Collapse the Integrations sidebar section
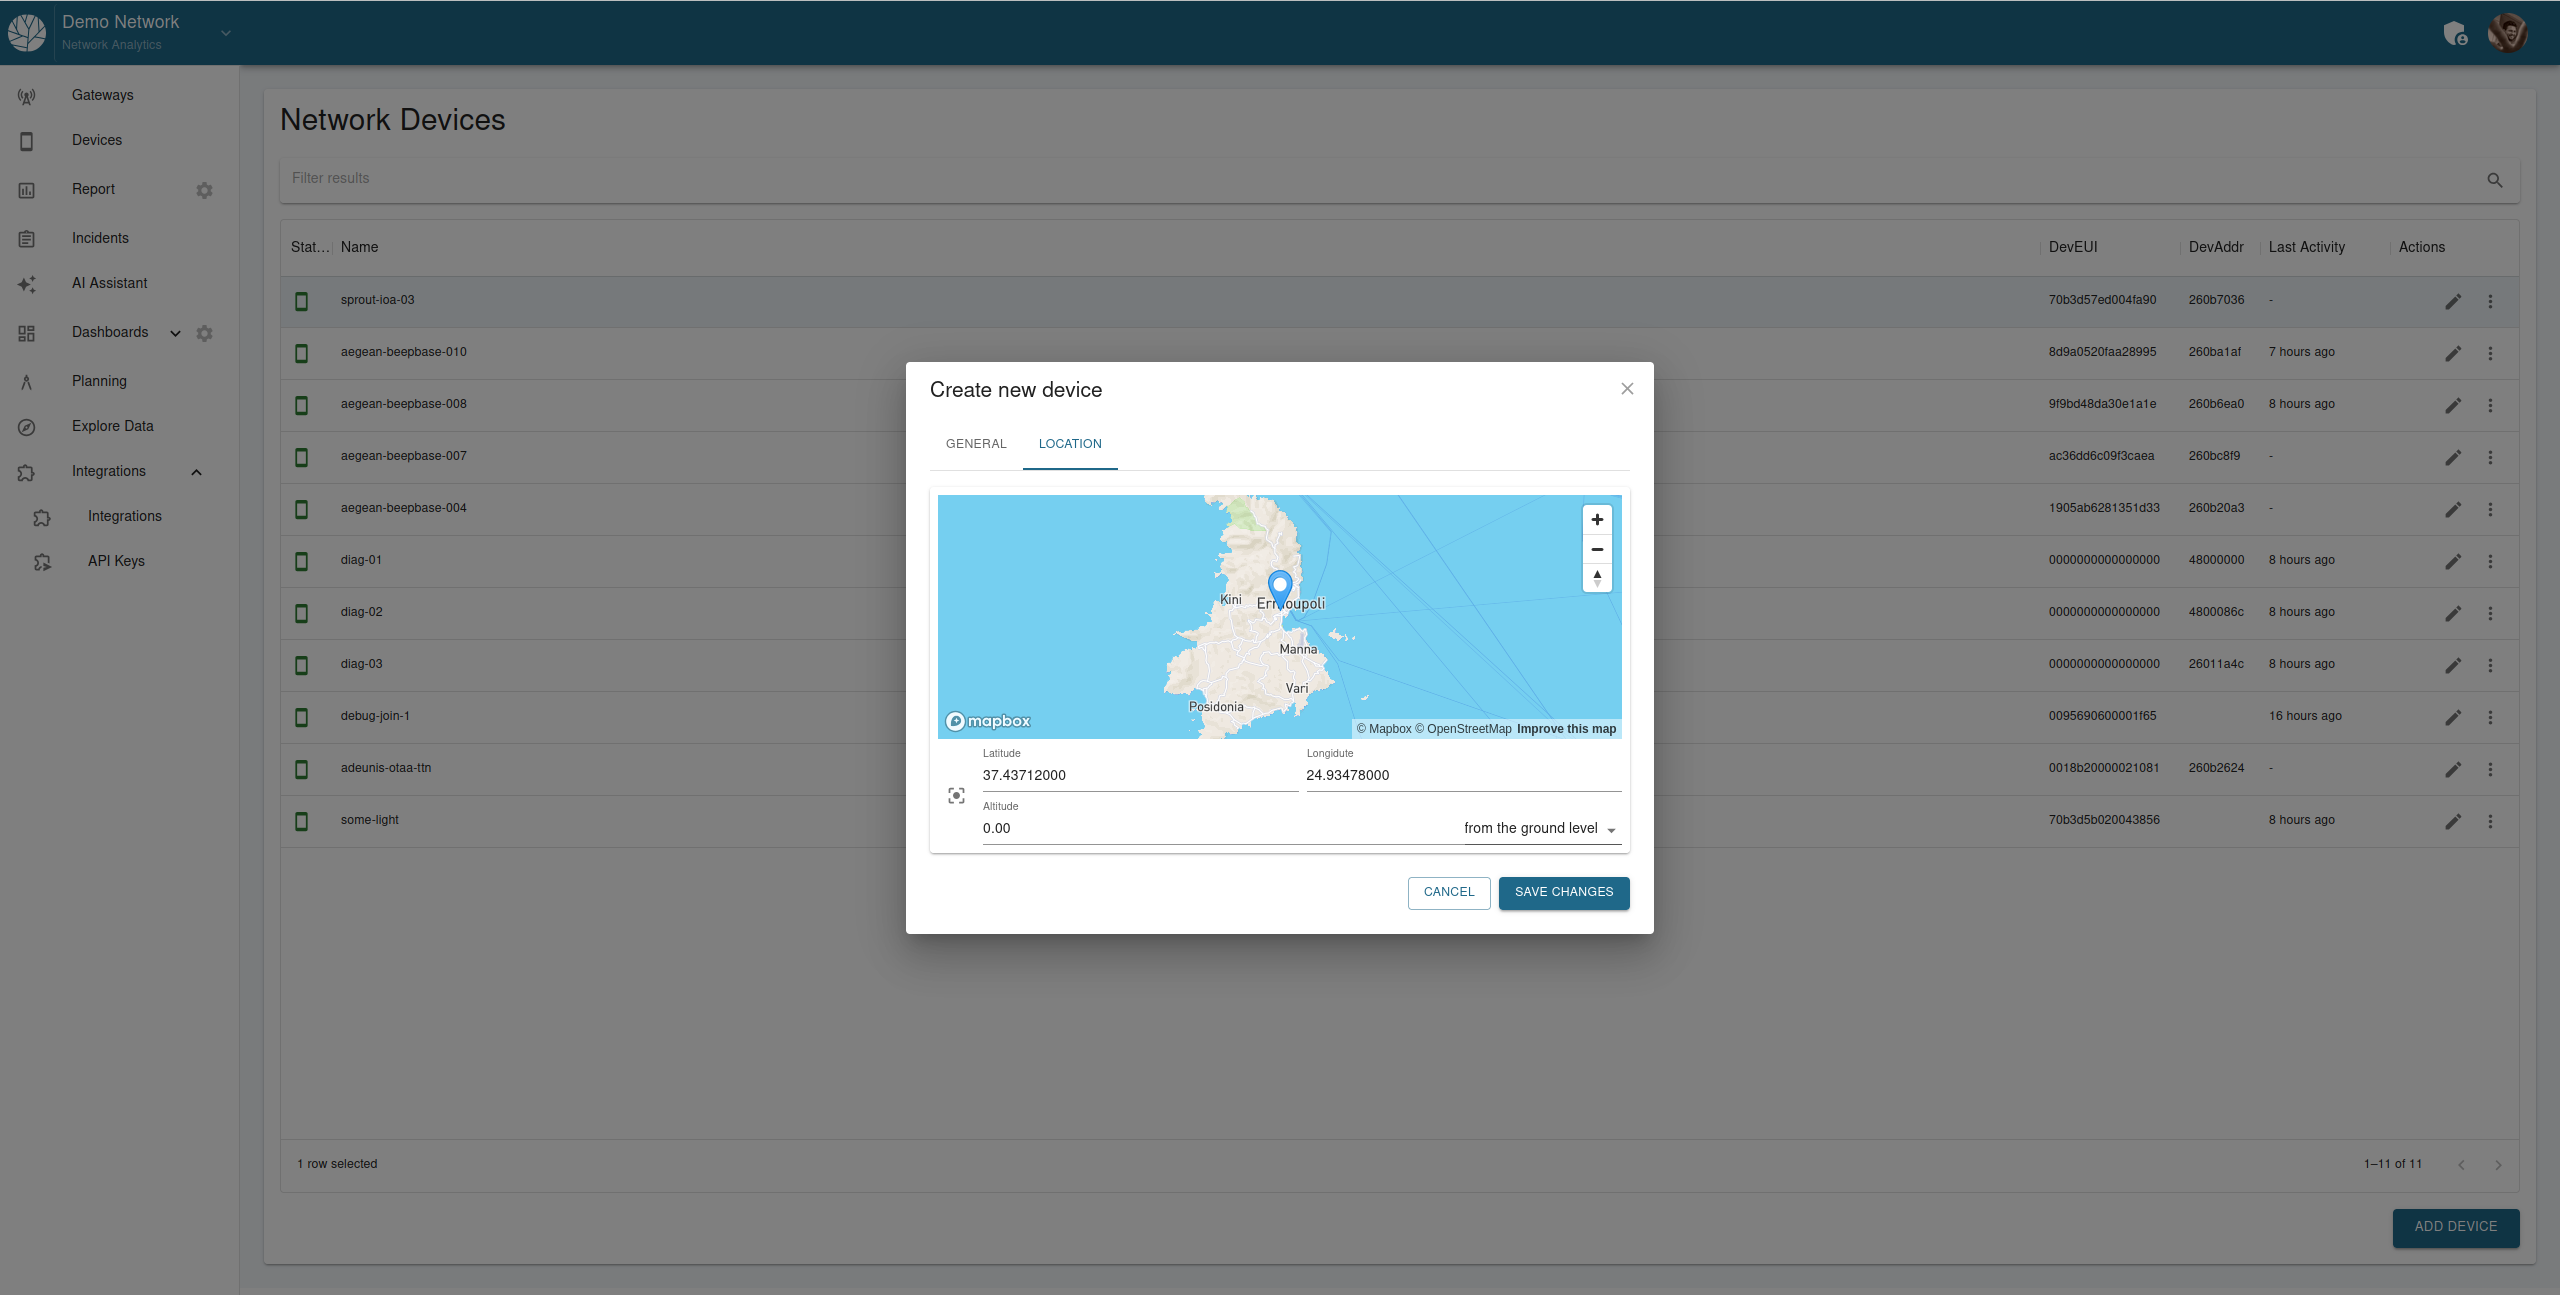Image resolution: width=2560 pixels, height=1295 pixels. (197, 472)
